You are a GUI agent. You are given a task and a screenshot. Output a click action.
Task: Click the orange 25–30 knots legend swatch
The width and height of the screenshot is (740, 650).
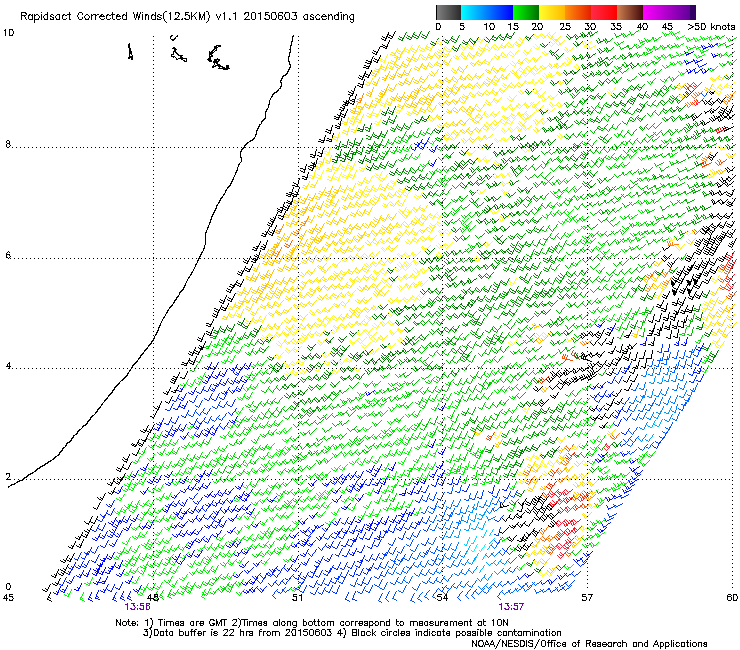578,12
